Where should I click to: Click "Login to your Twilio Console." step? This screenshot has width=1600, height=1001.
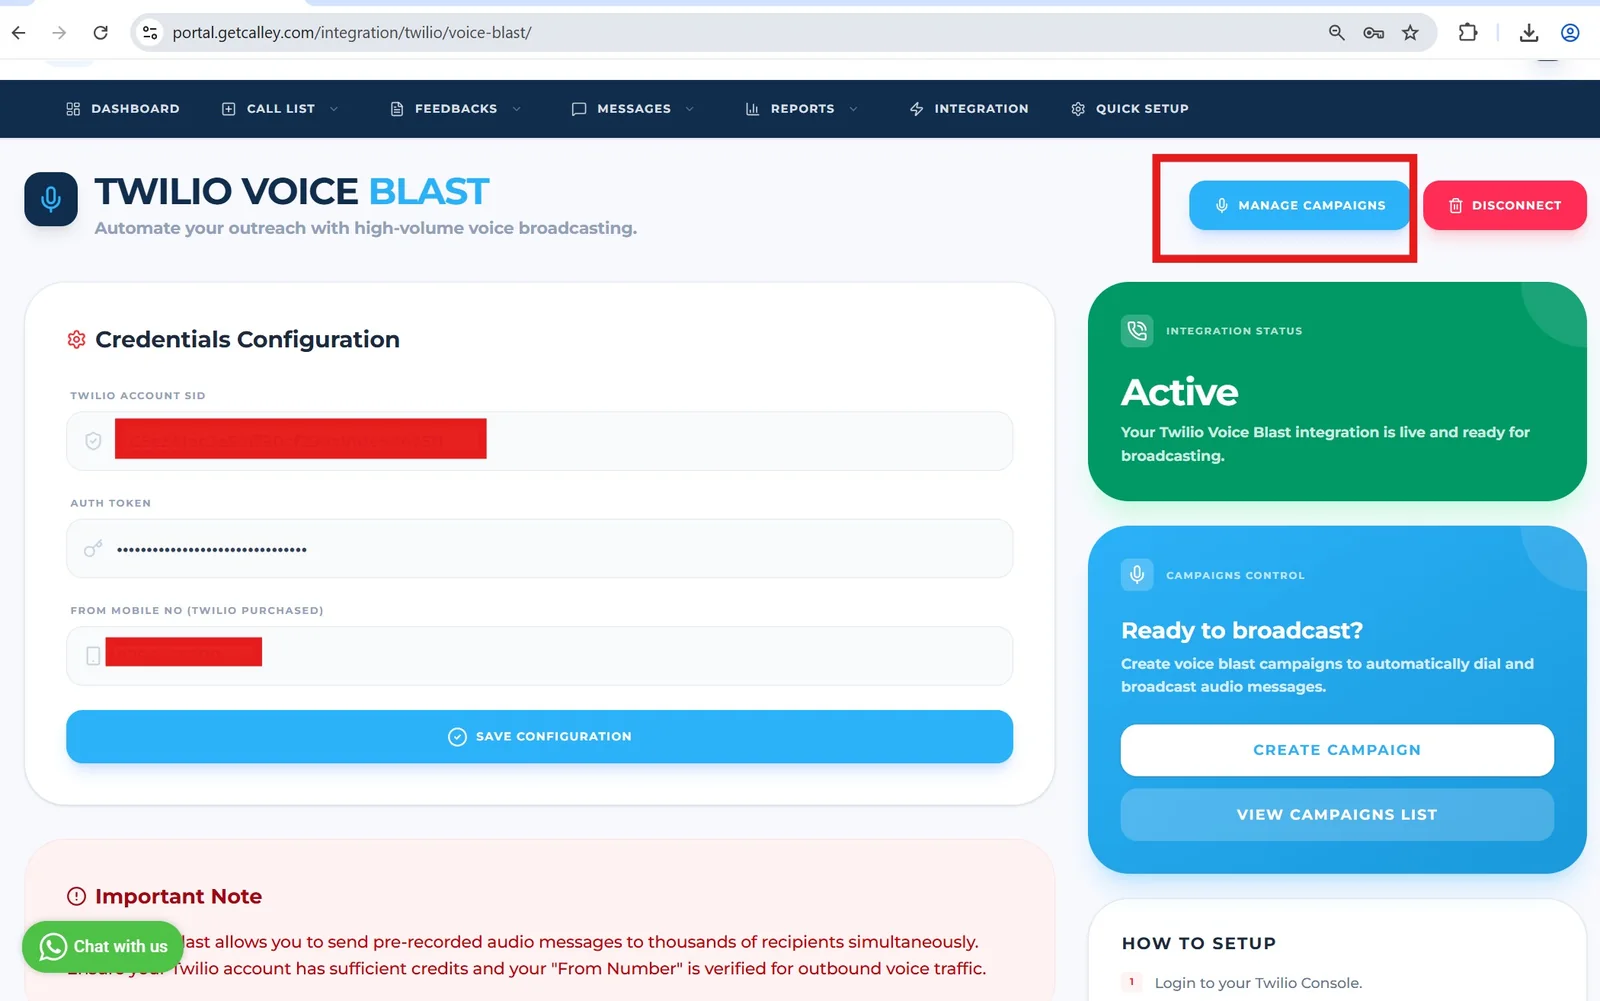(1258, 983)
